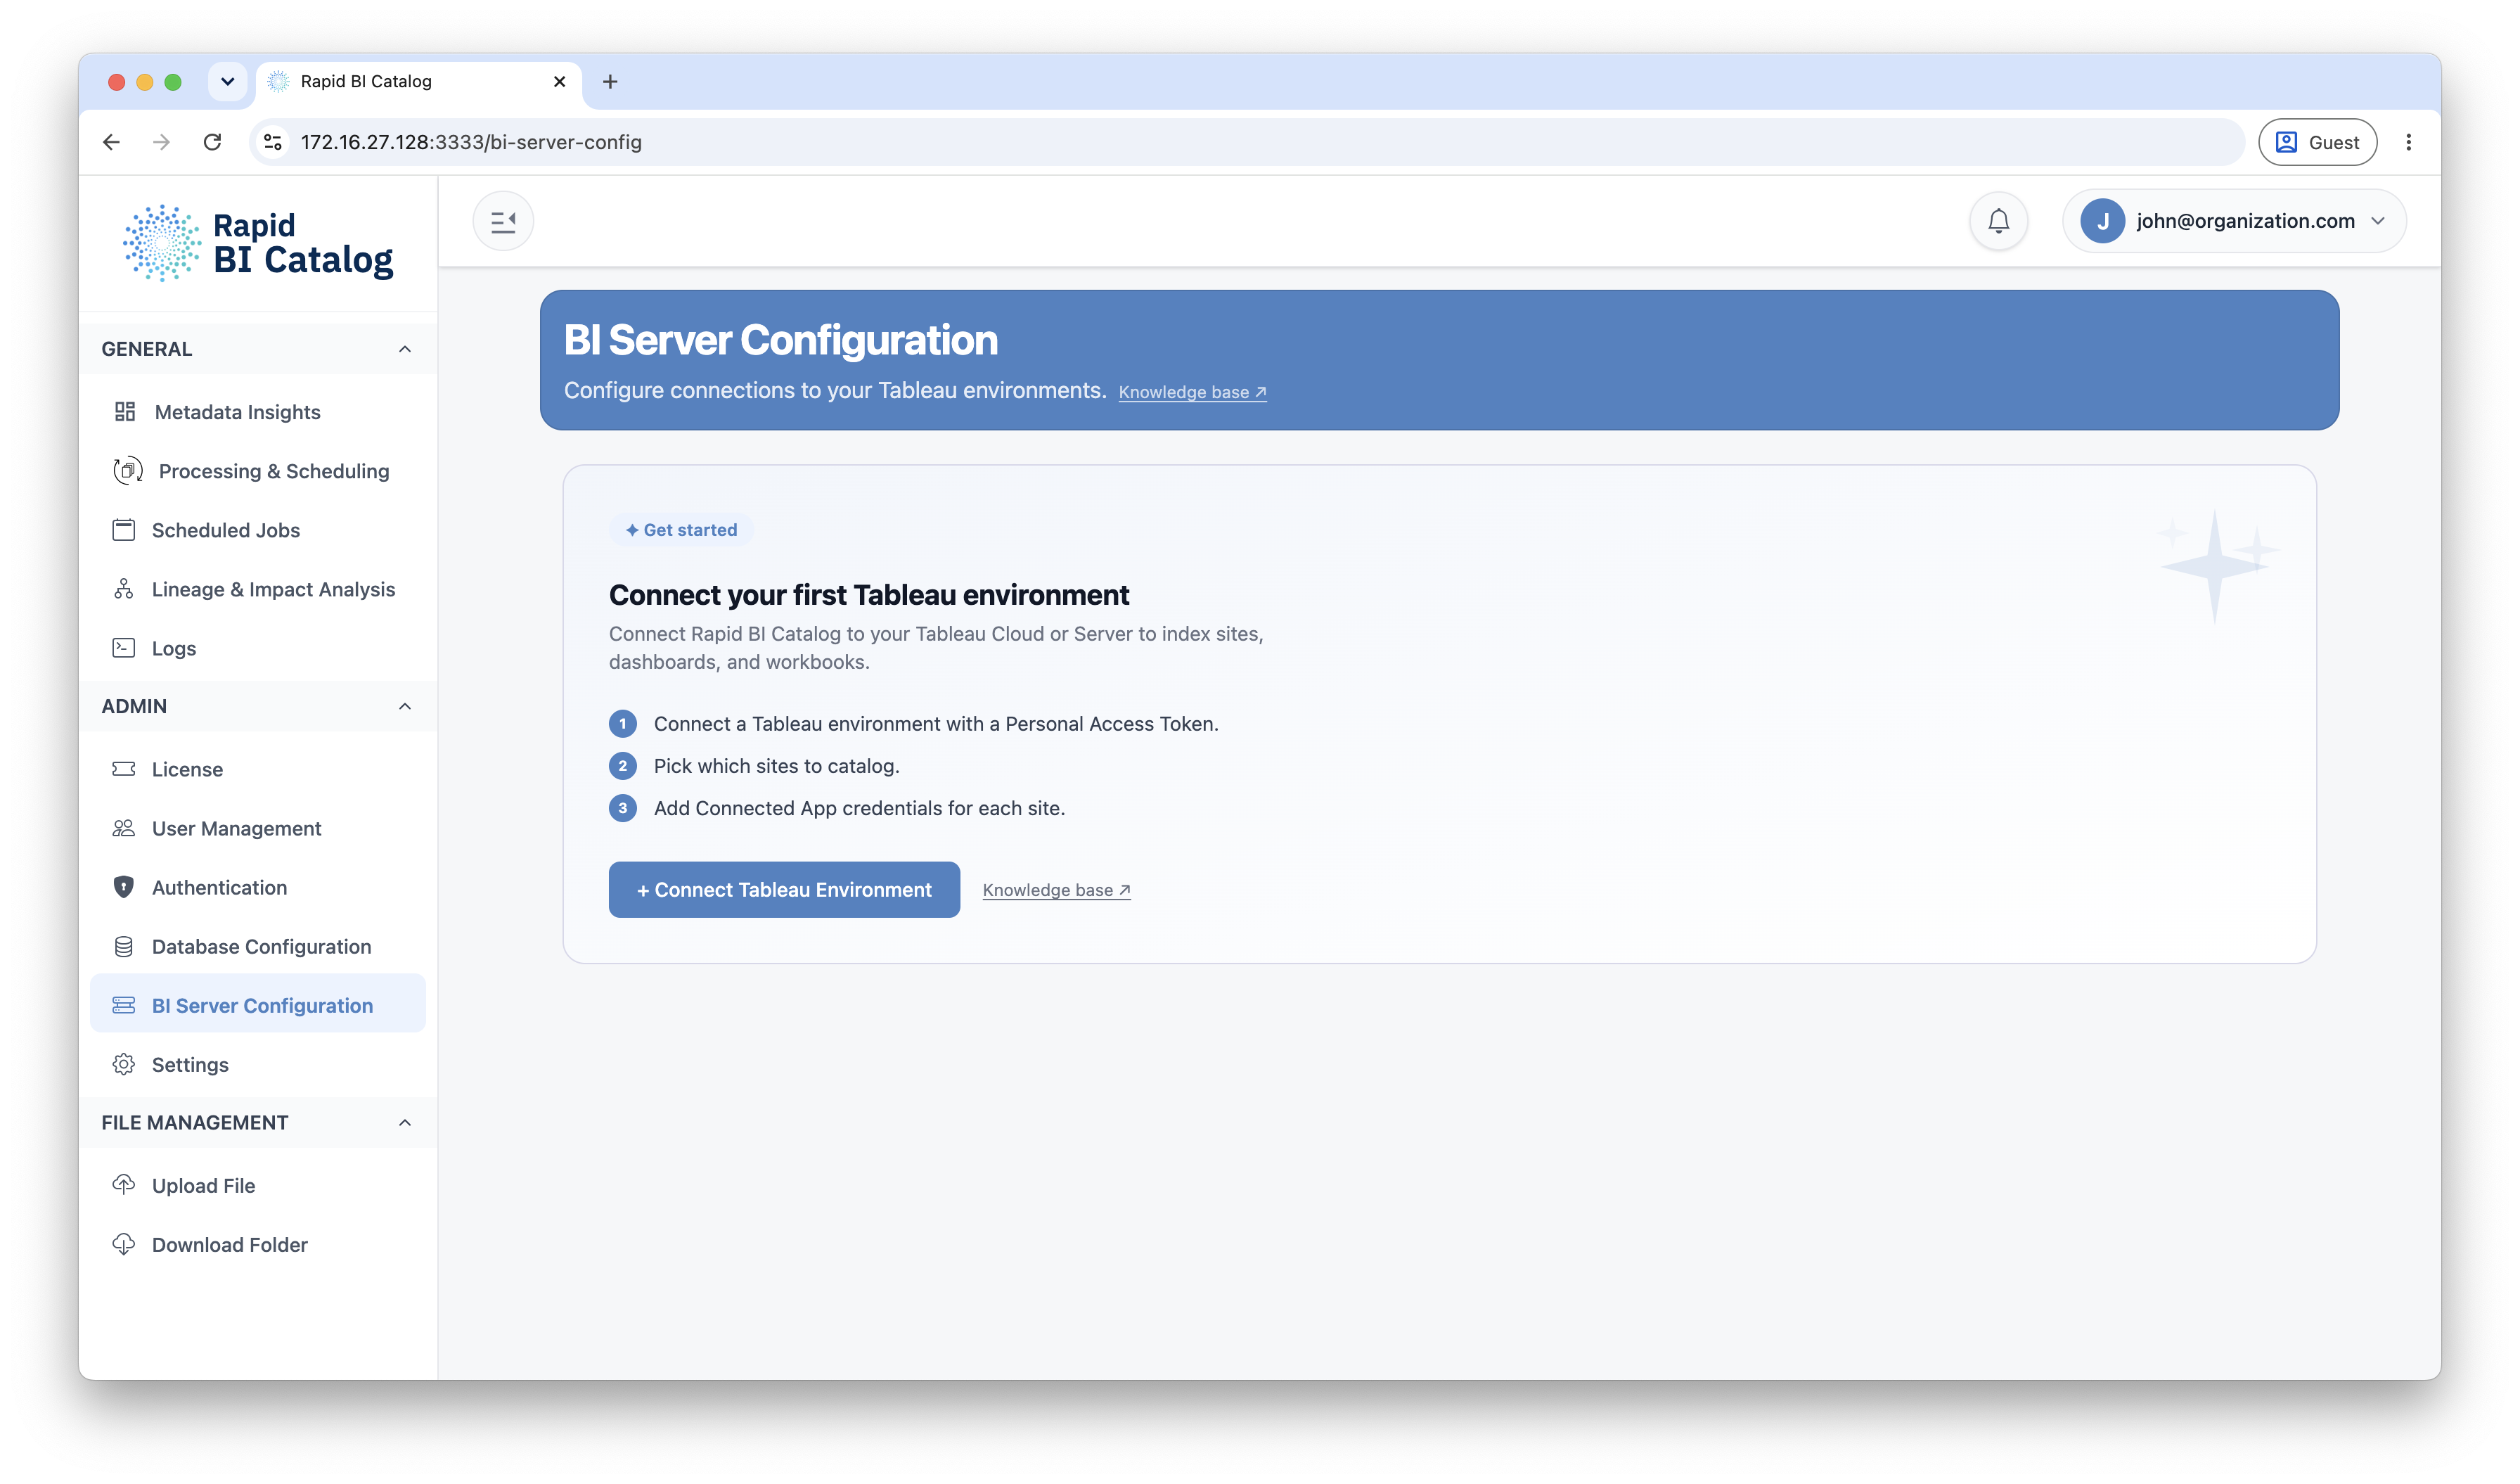The width and height of the screenshot is (2520, 1484).
Task: Click the Logs terminal icon
Action: point(124,648)
